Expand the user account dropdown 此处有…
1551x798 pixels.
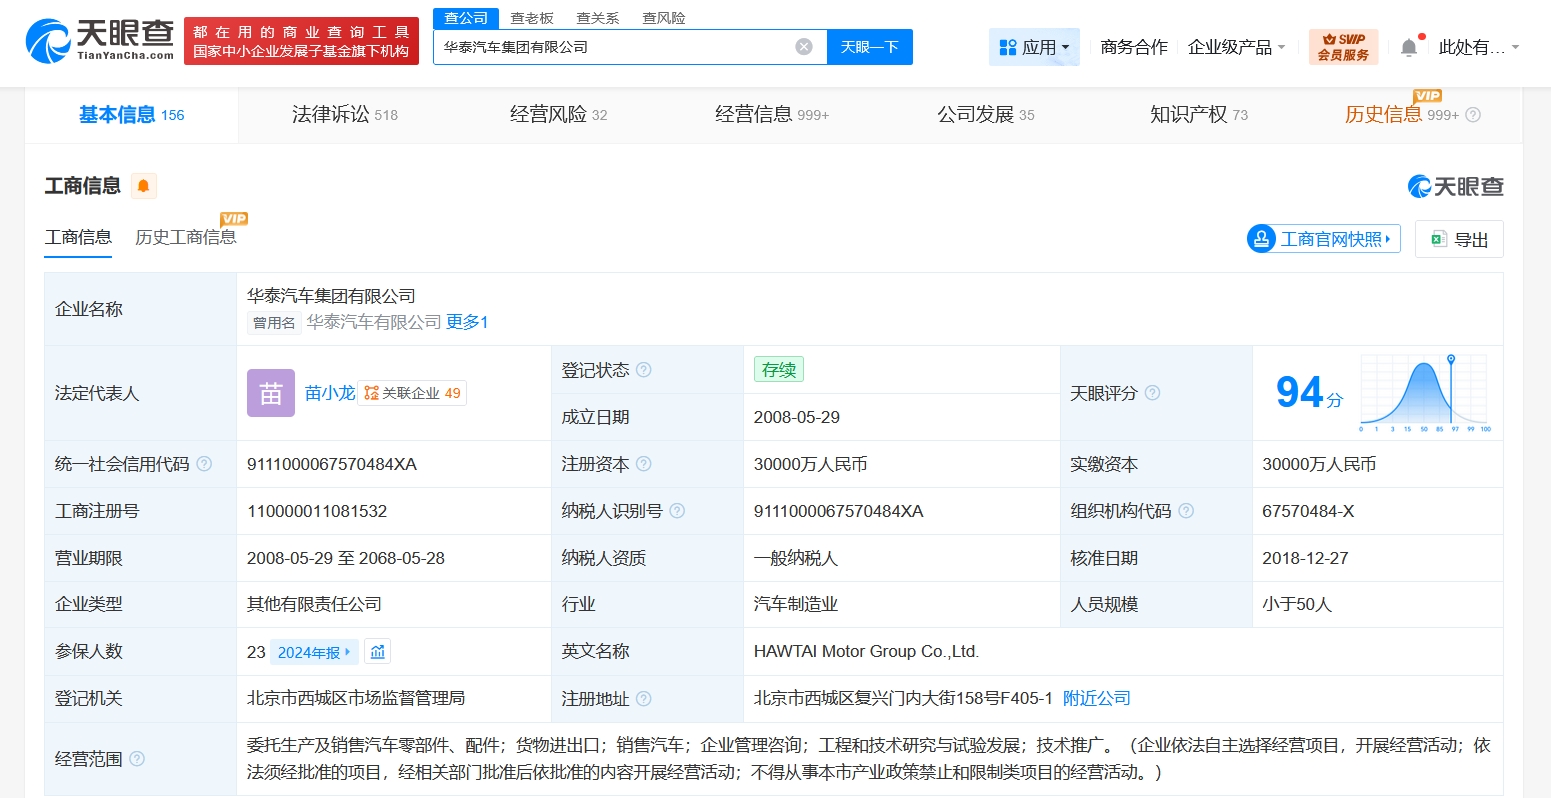(x=1478, y=47)
